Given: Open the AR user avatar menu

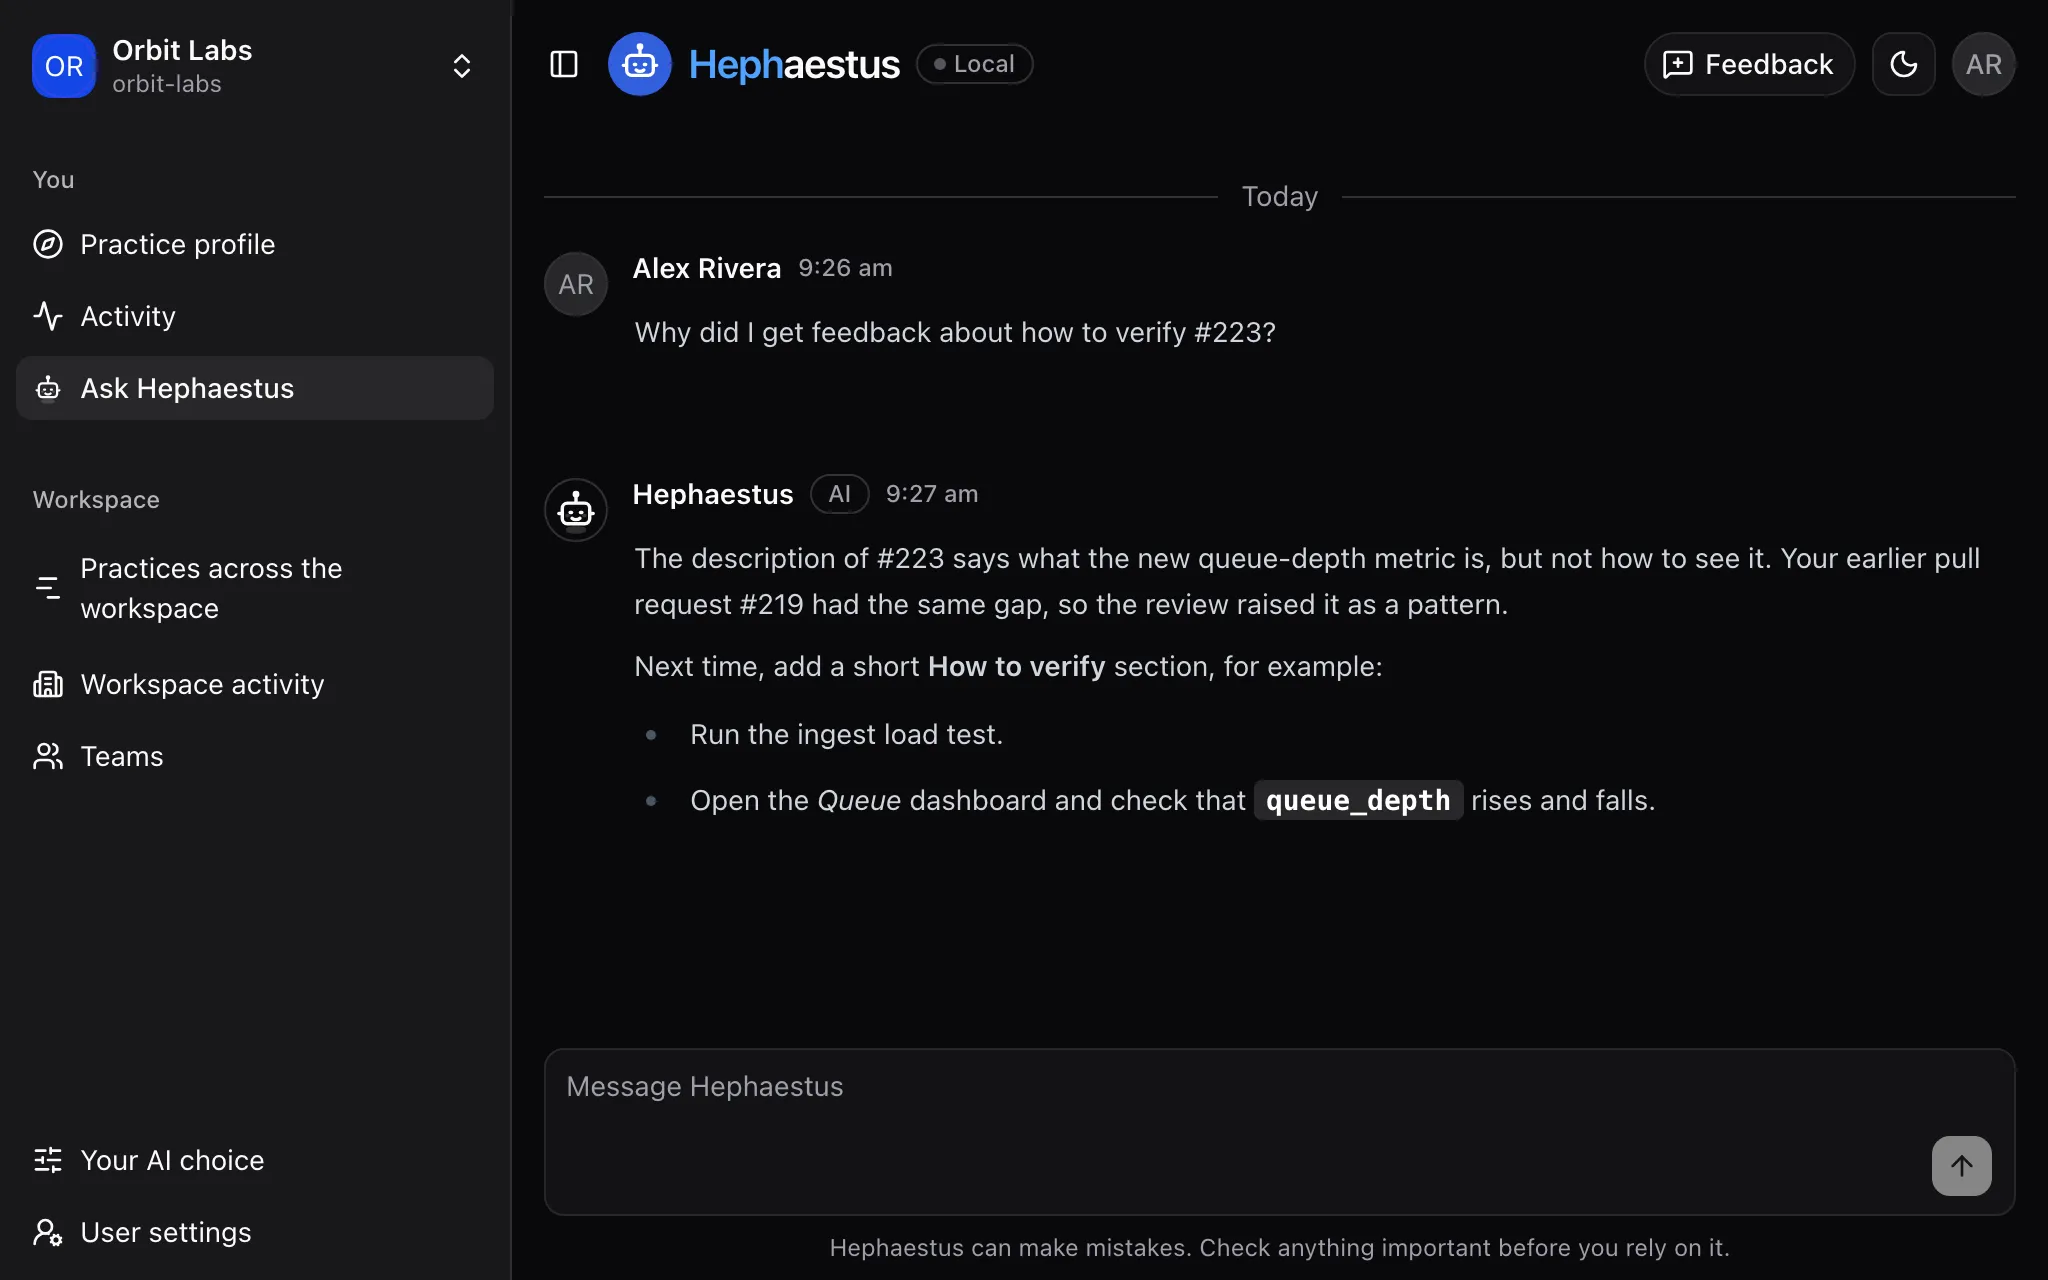Looking at the screenshot, I should [x=1983, y=64].
